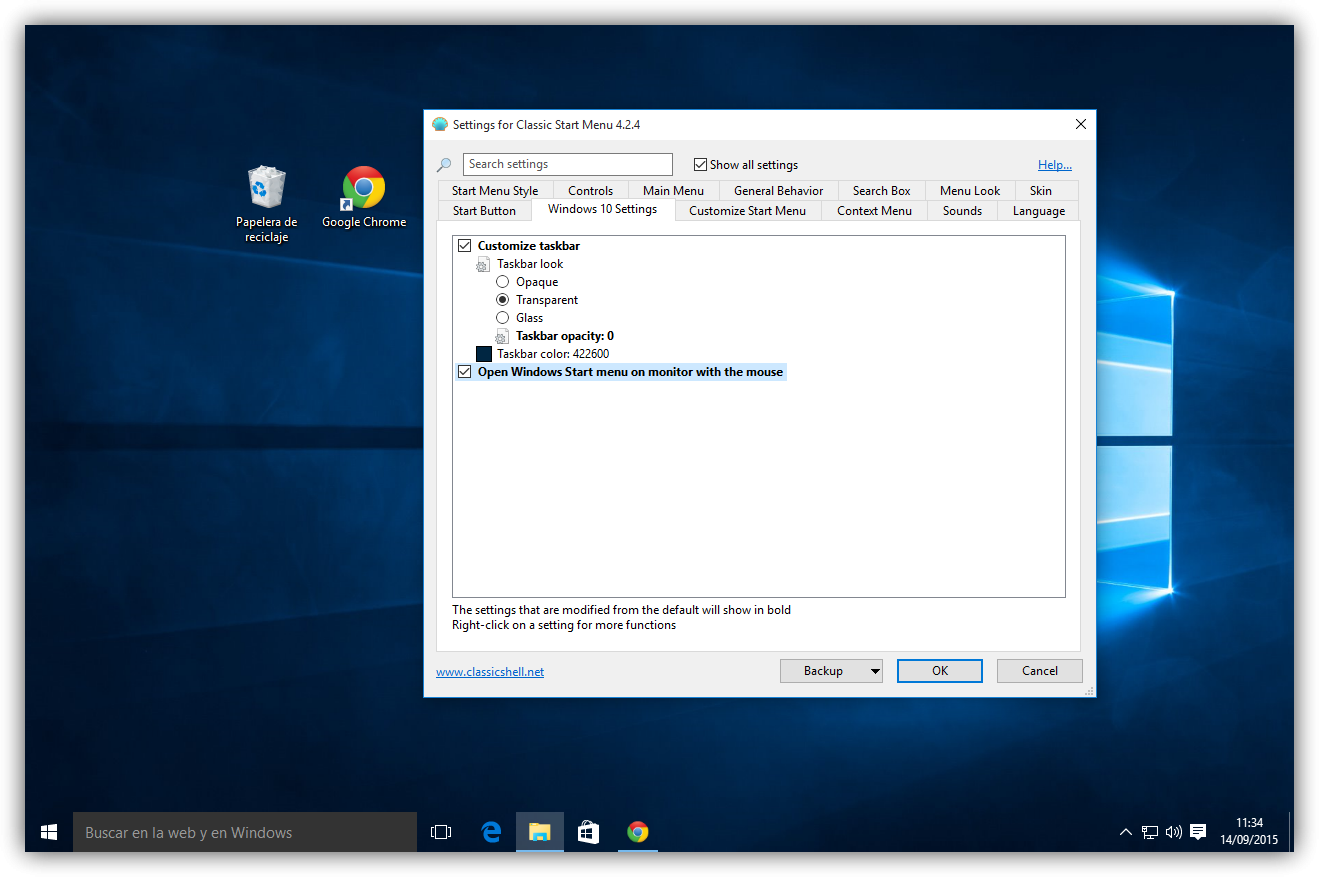Image resolution: width=1319 pixels, height=877 pixels.
Task: Visit the www.classicshell.net link
Action: point(490,672)
